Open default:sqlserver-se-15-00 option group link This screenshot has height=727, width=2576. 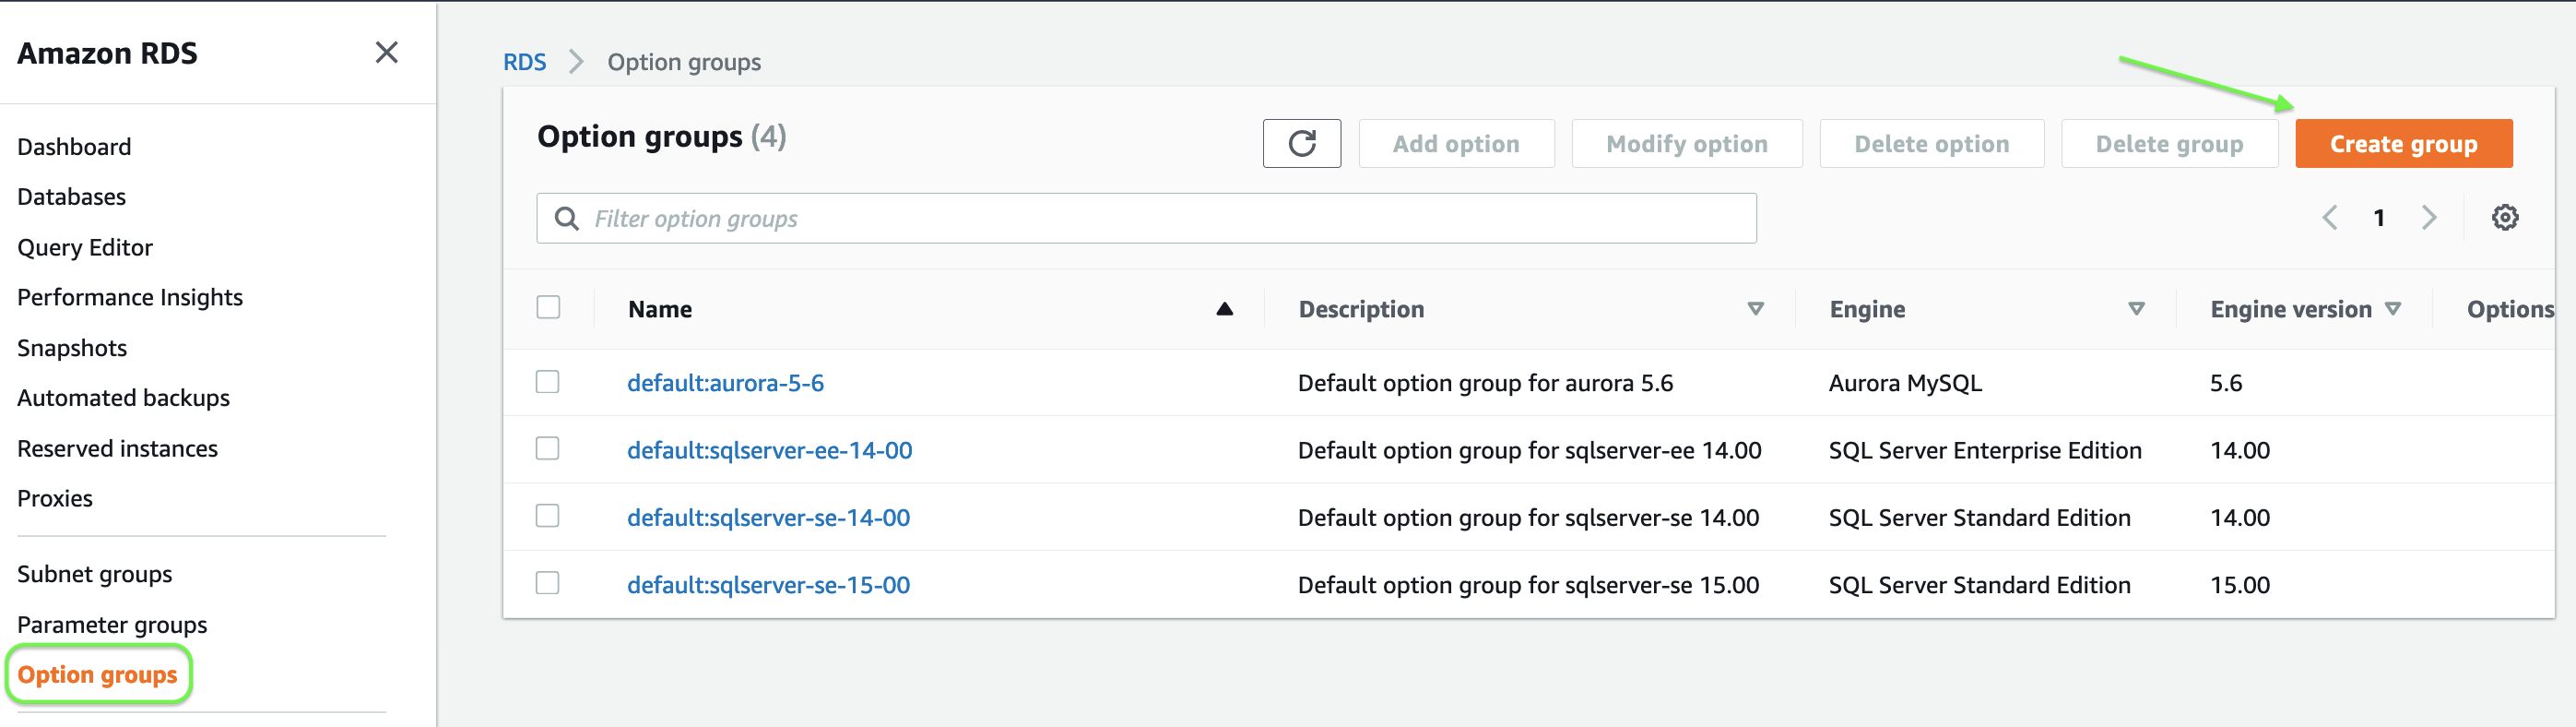click(768, 585)
